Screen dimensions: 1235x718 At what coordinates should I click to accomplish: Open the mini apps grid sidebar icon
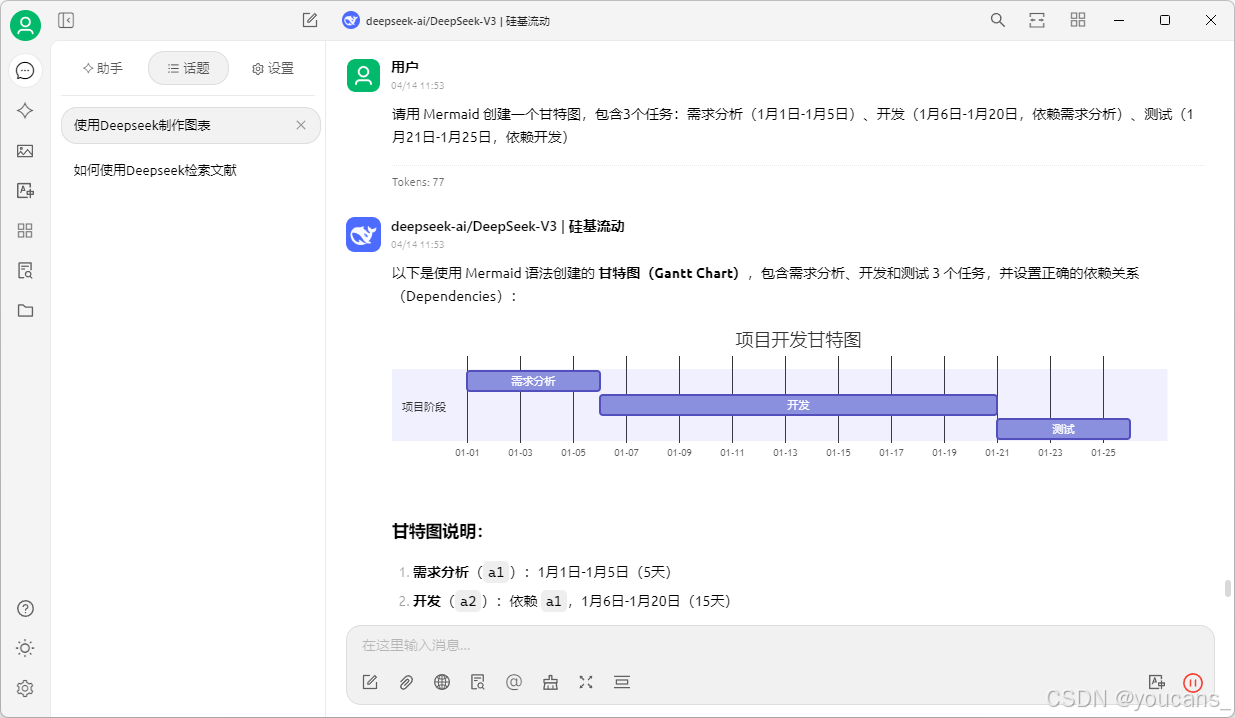click(x=25, y=231)
